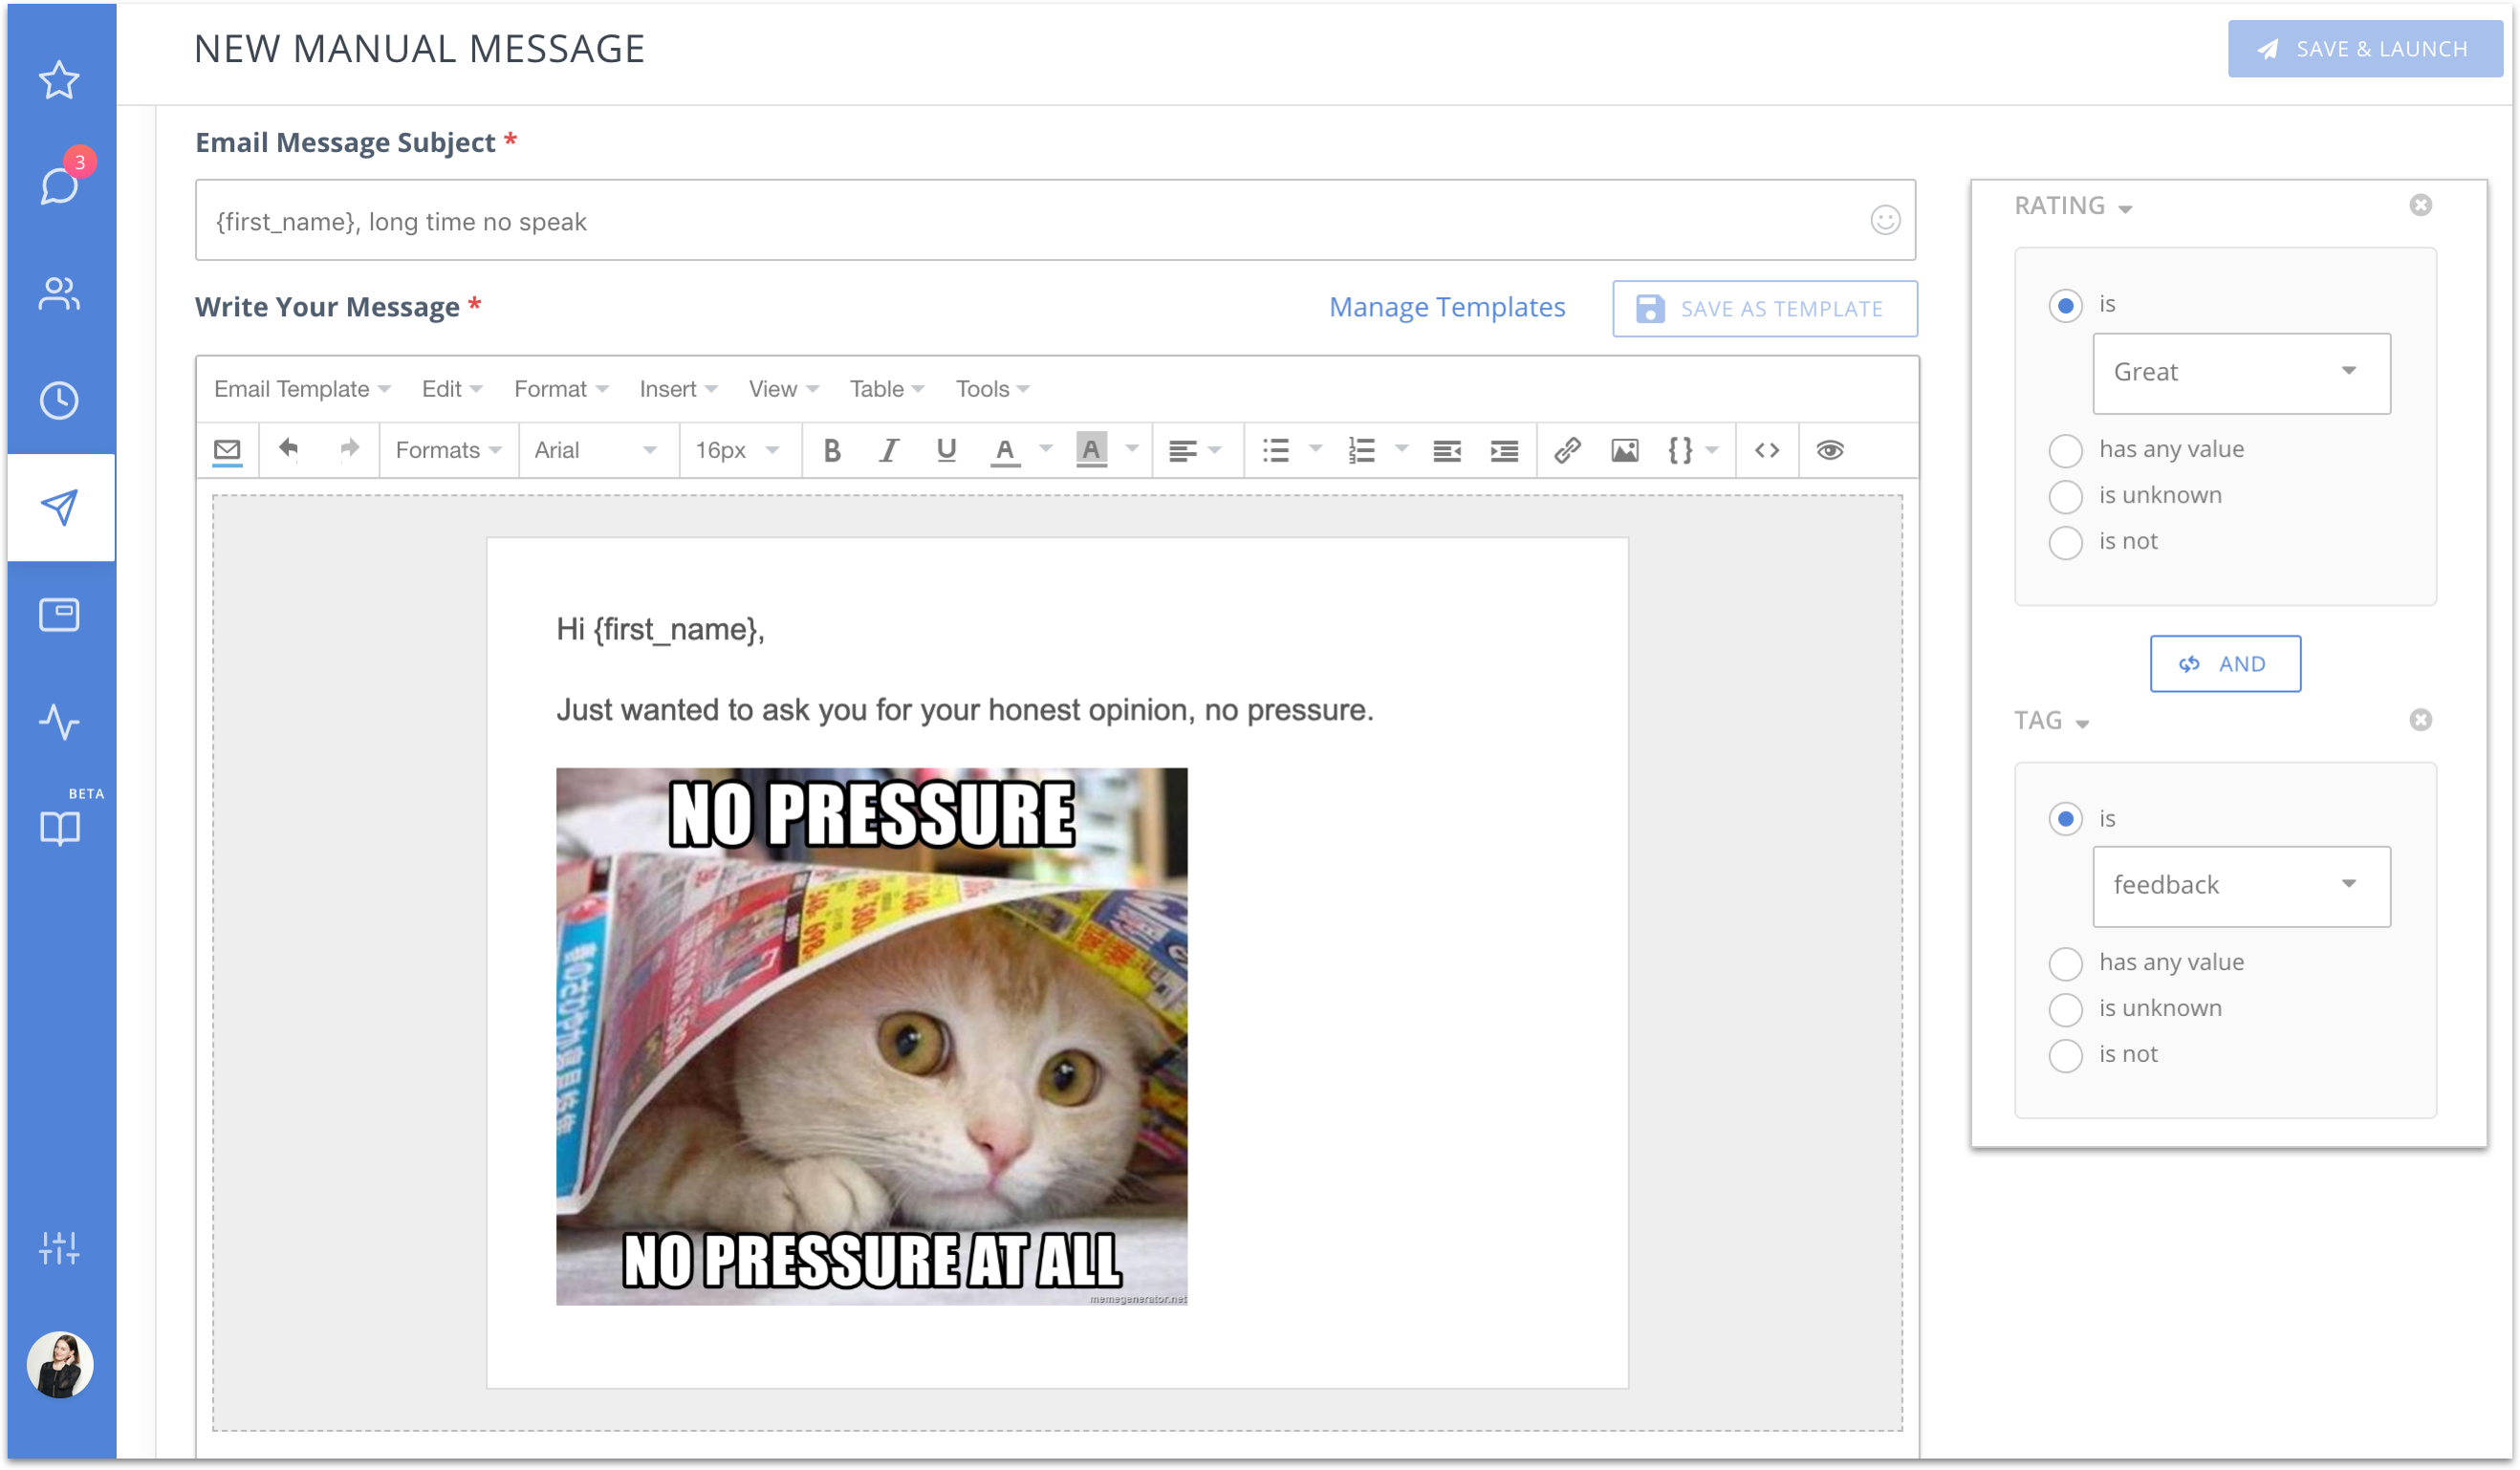2520x1470 pixels.
Task: Click Save As Template button
Action: click(x=1764, y=309)
